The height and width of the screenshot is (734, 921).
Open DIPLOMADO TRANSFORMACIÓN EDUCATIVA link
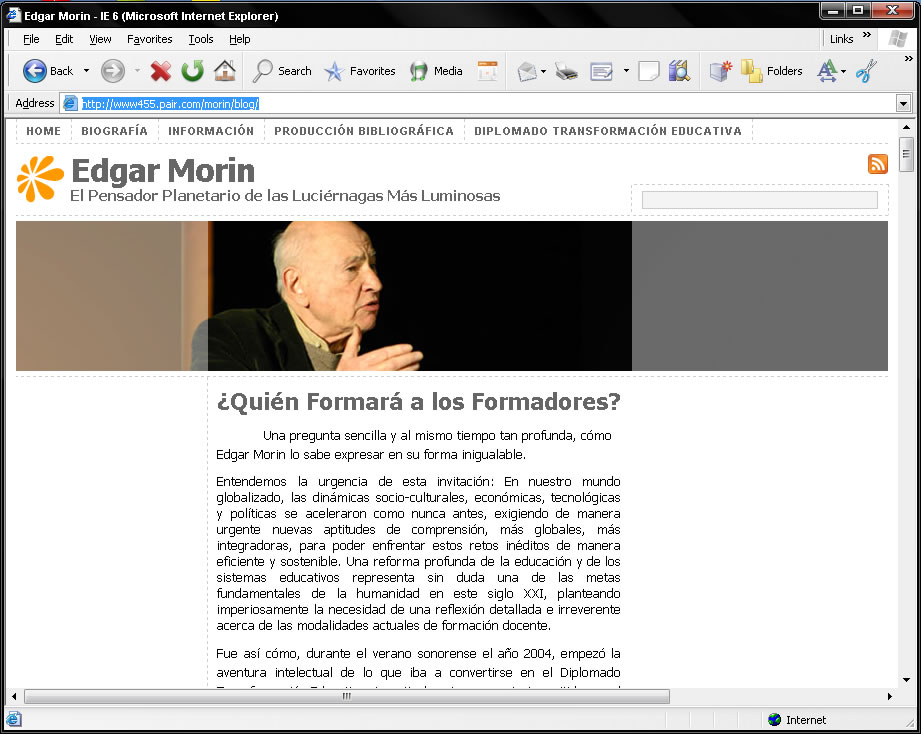point(608,131)
